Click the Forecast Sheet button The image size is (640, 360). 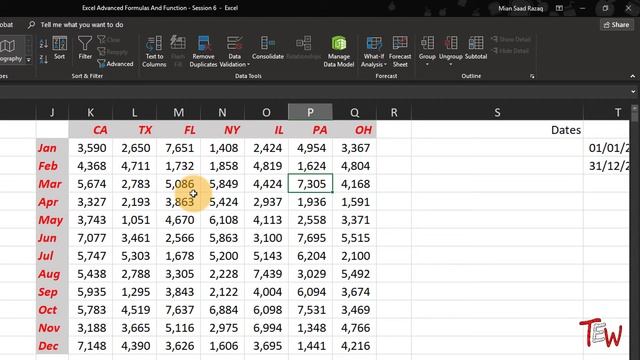pyautogui.click(x=400, y=51)
